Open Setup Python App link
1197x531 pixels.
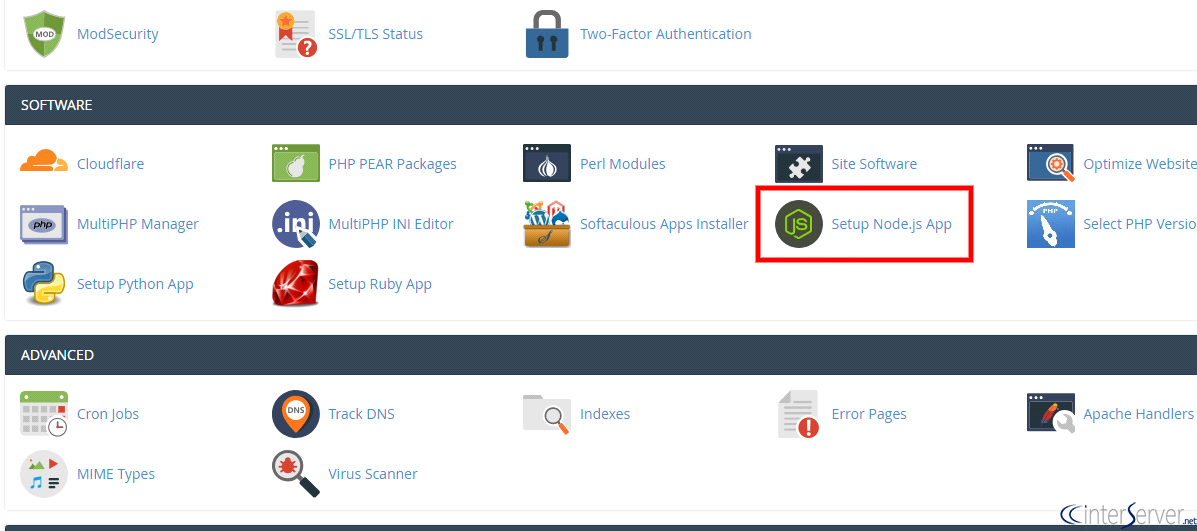pyautogui.click(x=135, y=284)
